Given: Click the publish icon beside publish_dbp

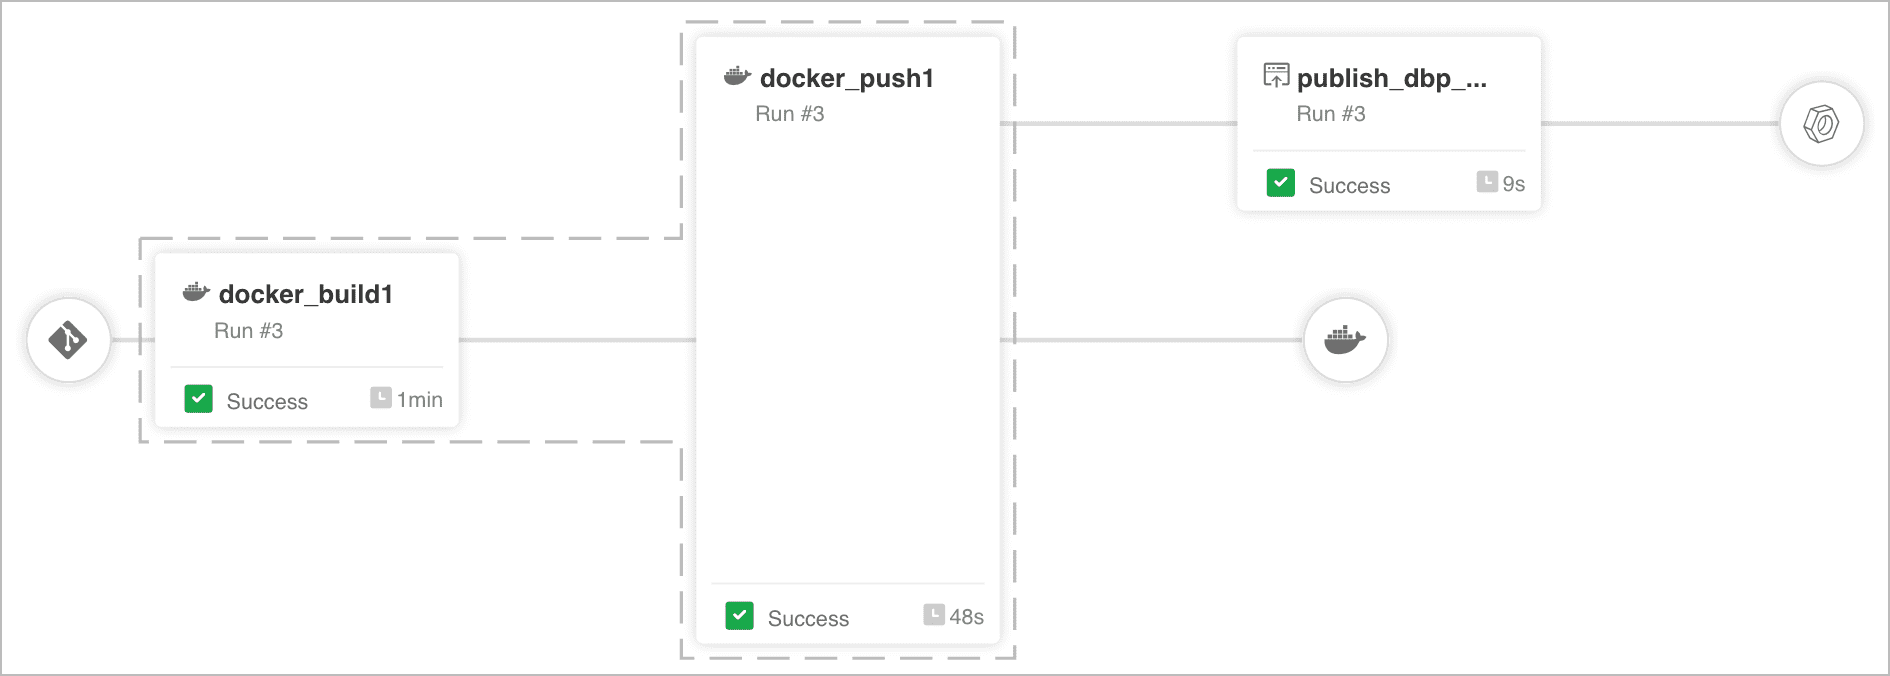Looking at the screenshot, I should pos(1276,75).
